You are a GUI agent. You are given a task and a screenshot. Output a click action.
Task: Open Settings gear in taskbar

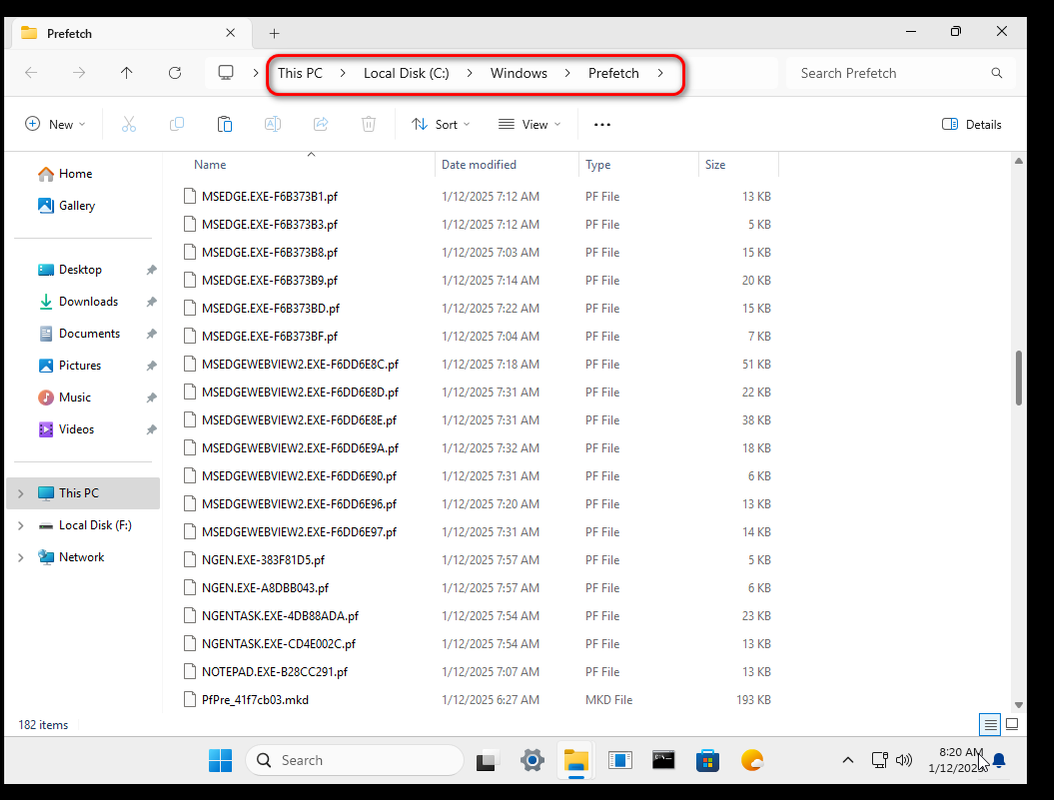click(x=532, y=760)
